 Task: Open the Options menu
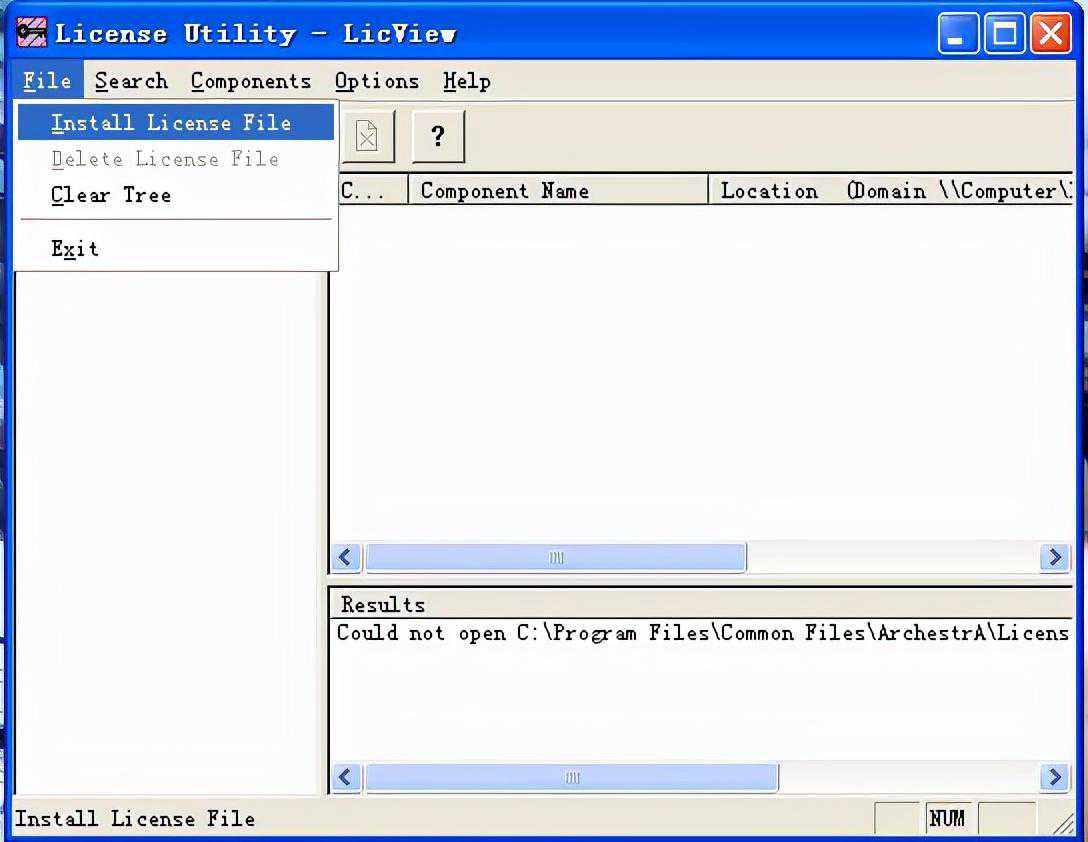pyautogui.click(x=377, y=81)
